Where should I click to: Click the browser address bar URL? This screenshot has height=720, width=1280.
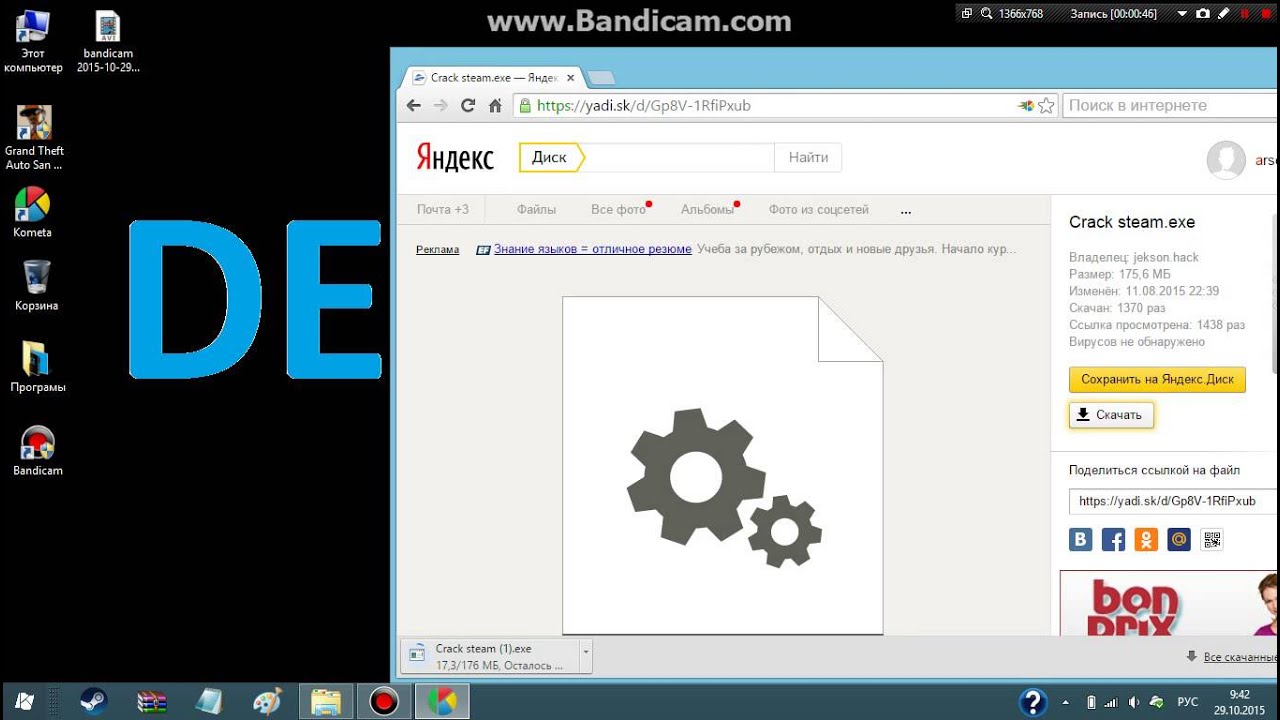tap(643, 105)
